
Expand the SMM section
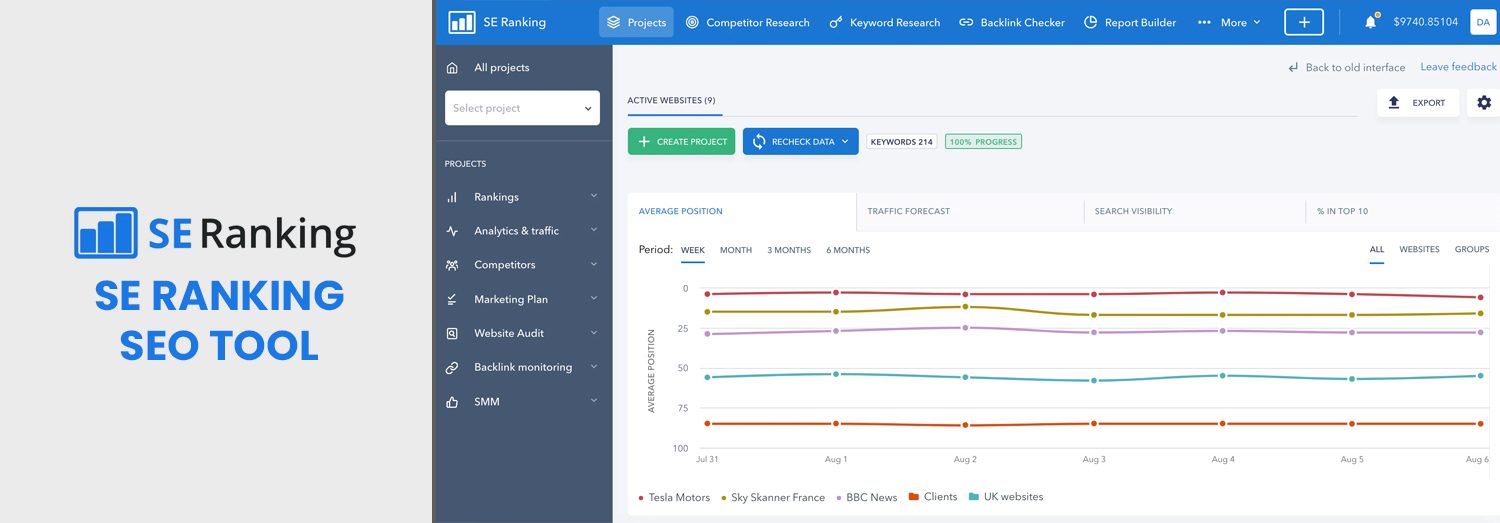coord(594,400)
